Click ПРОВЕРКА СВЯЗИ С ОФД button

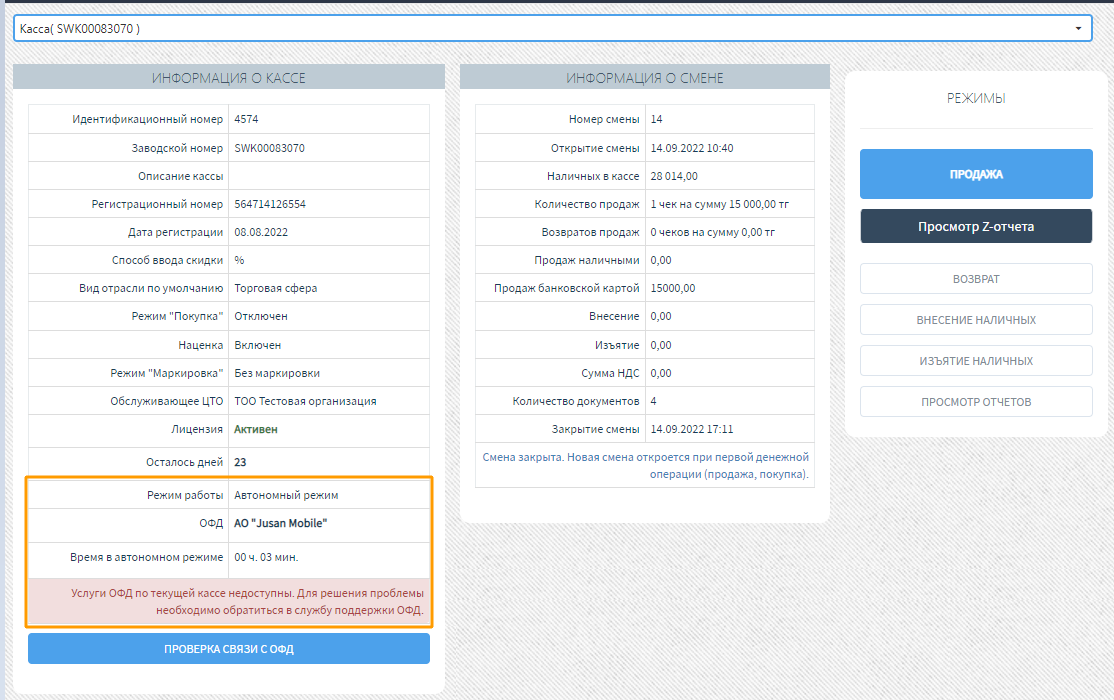pos(229,649)
